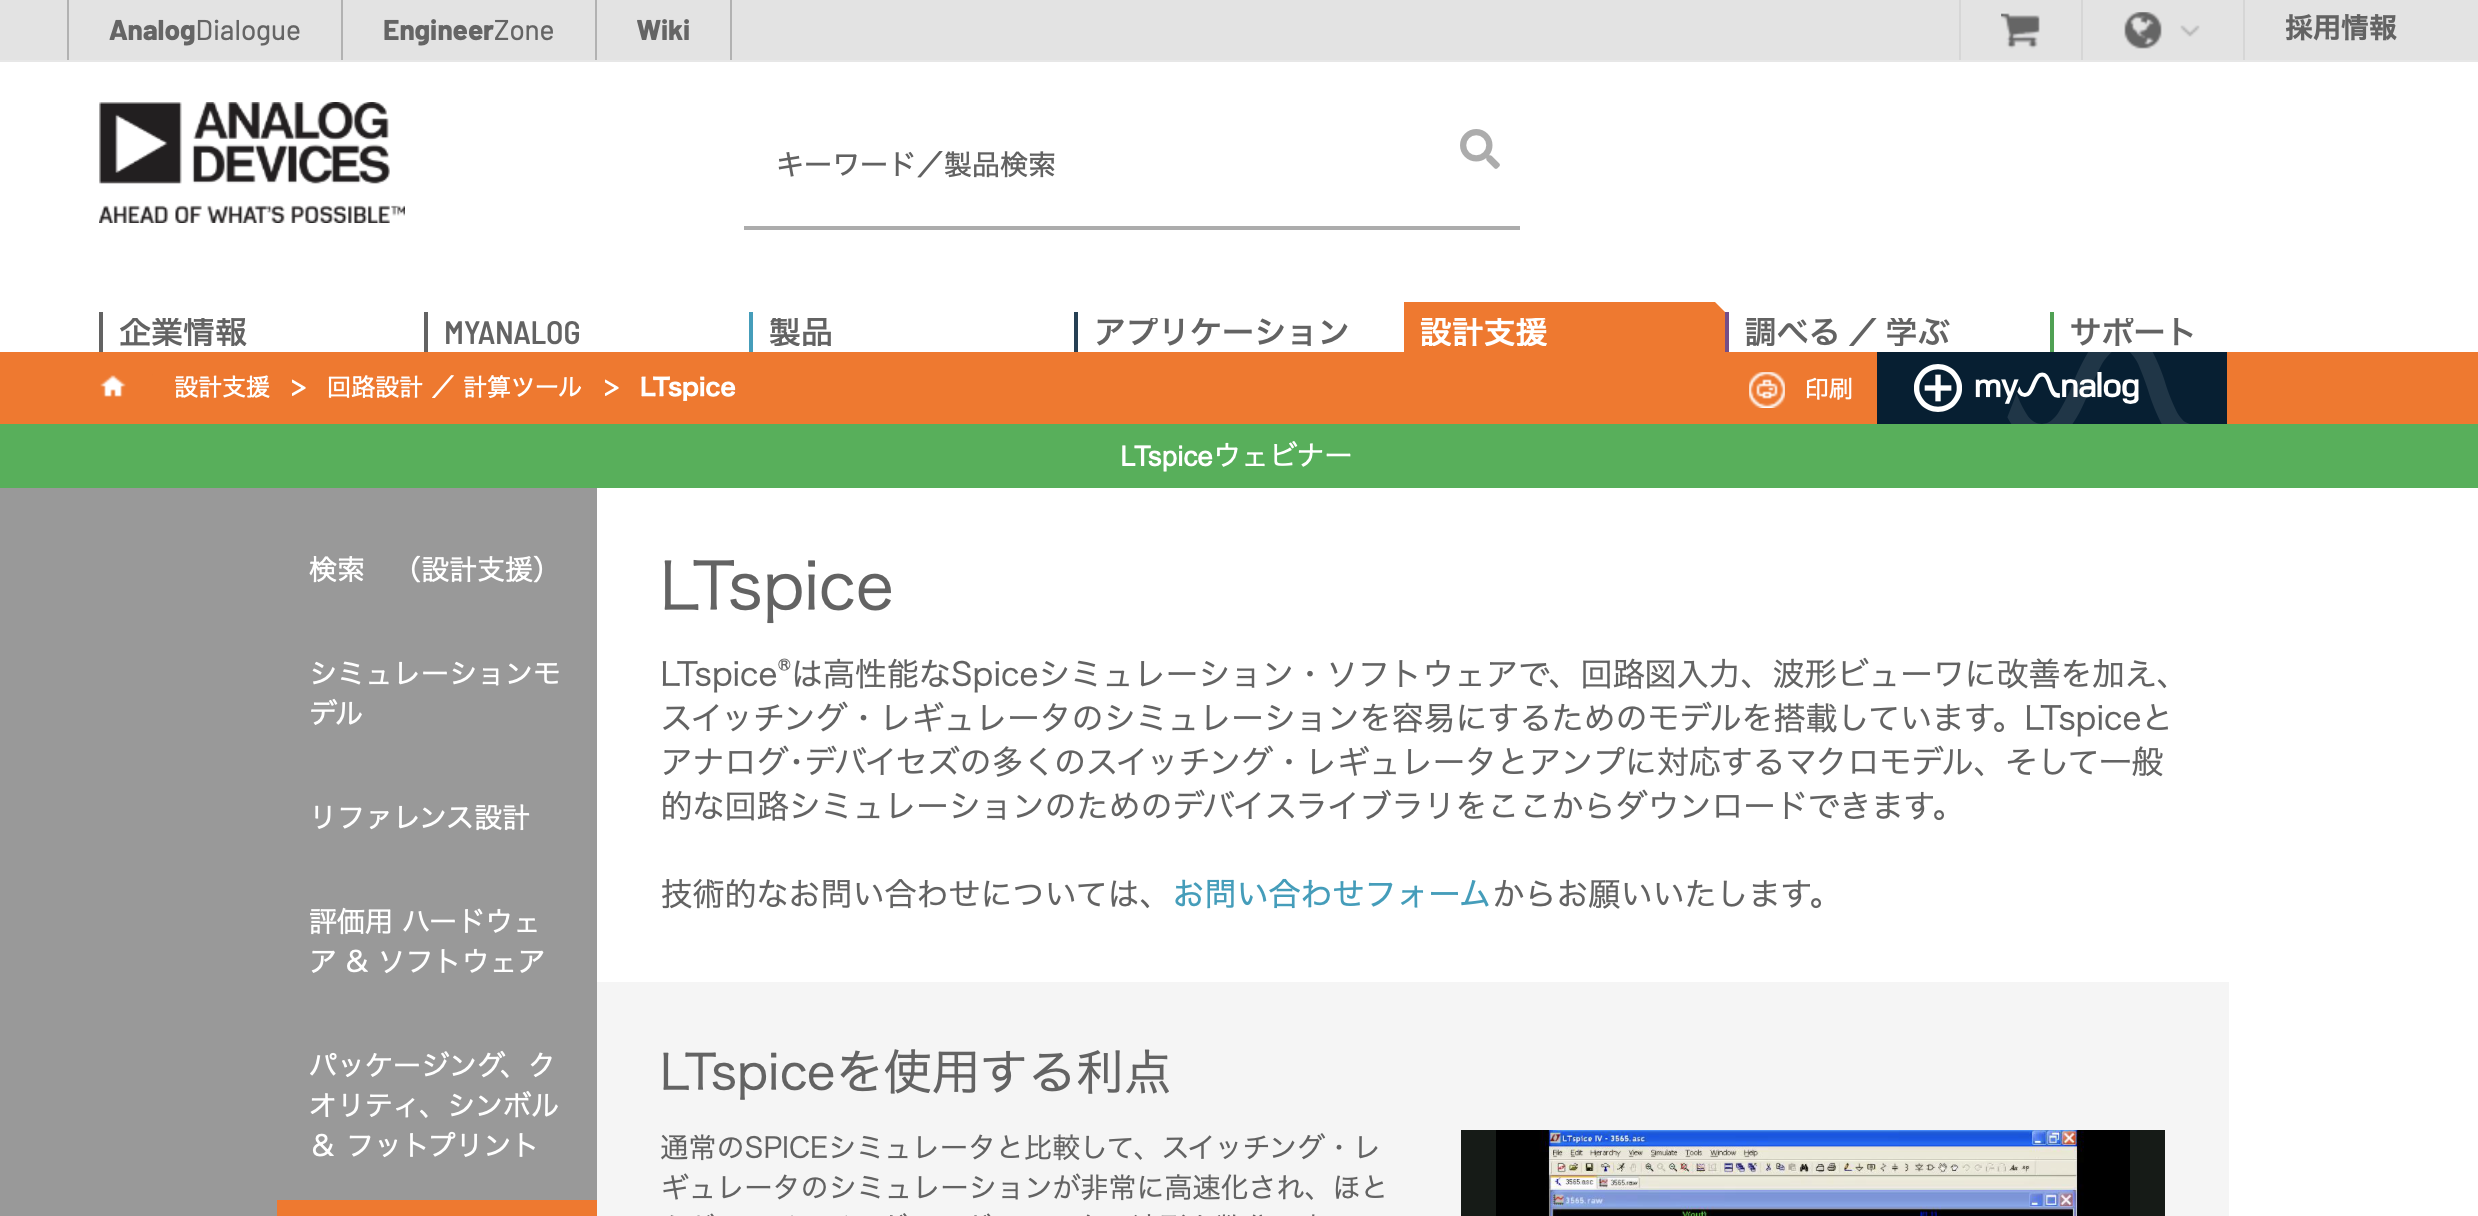This screenshot has height=1216, width=2478.
Task: Open MYANALOG main menu
Action: pos(512,332)
